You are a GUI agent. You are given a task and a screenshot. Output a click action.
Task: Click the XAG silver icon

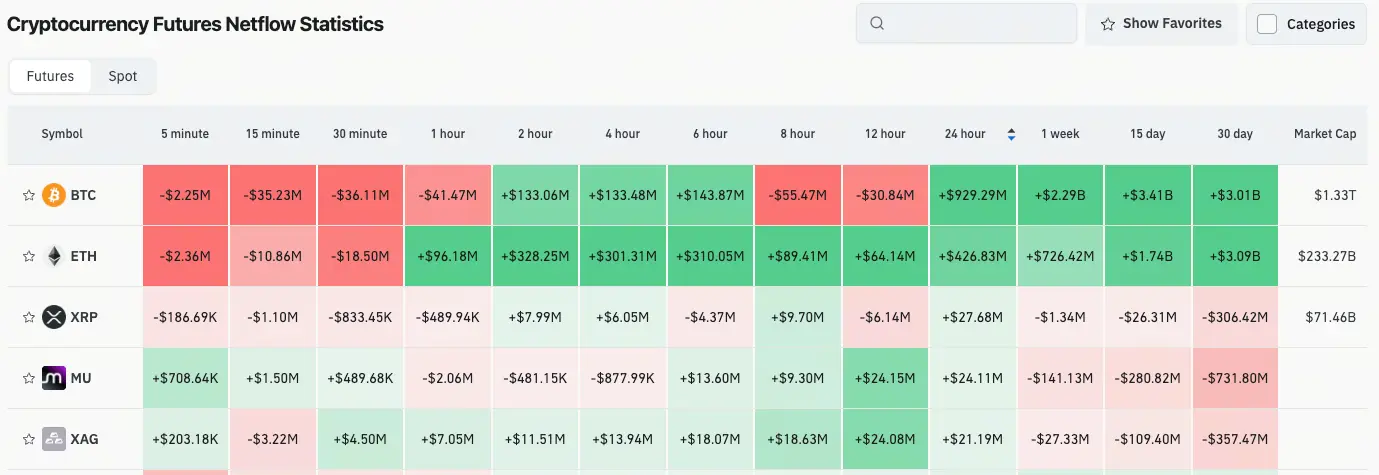(54, 439)
